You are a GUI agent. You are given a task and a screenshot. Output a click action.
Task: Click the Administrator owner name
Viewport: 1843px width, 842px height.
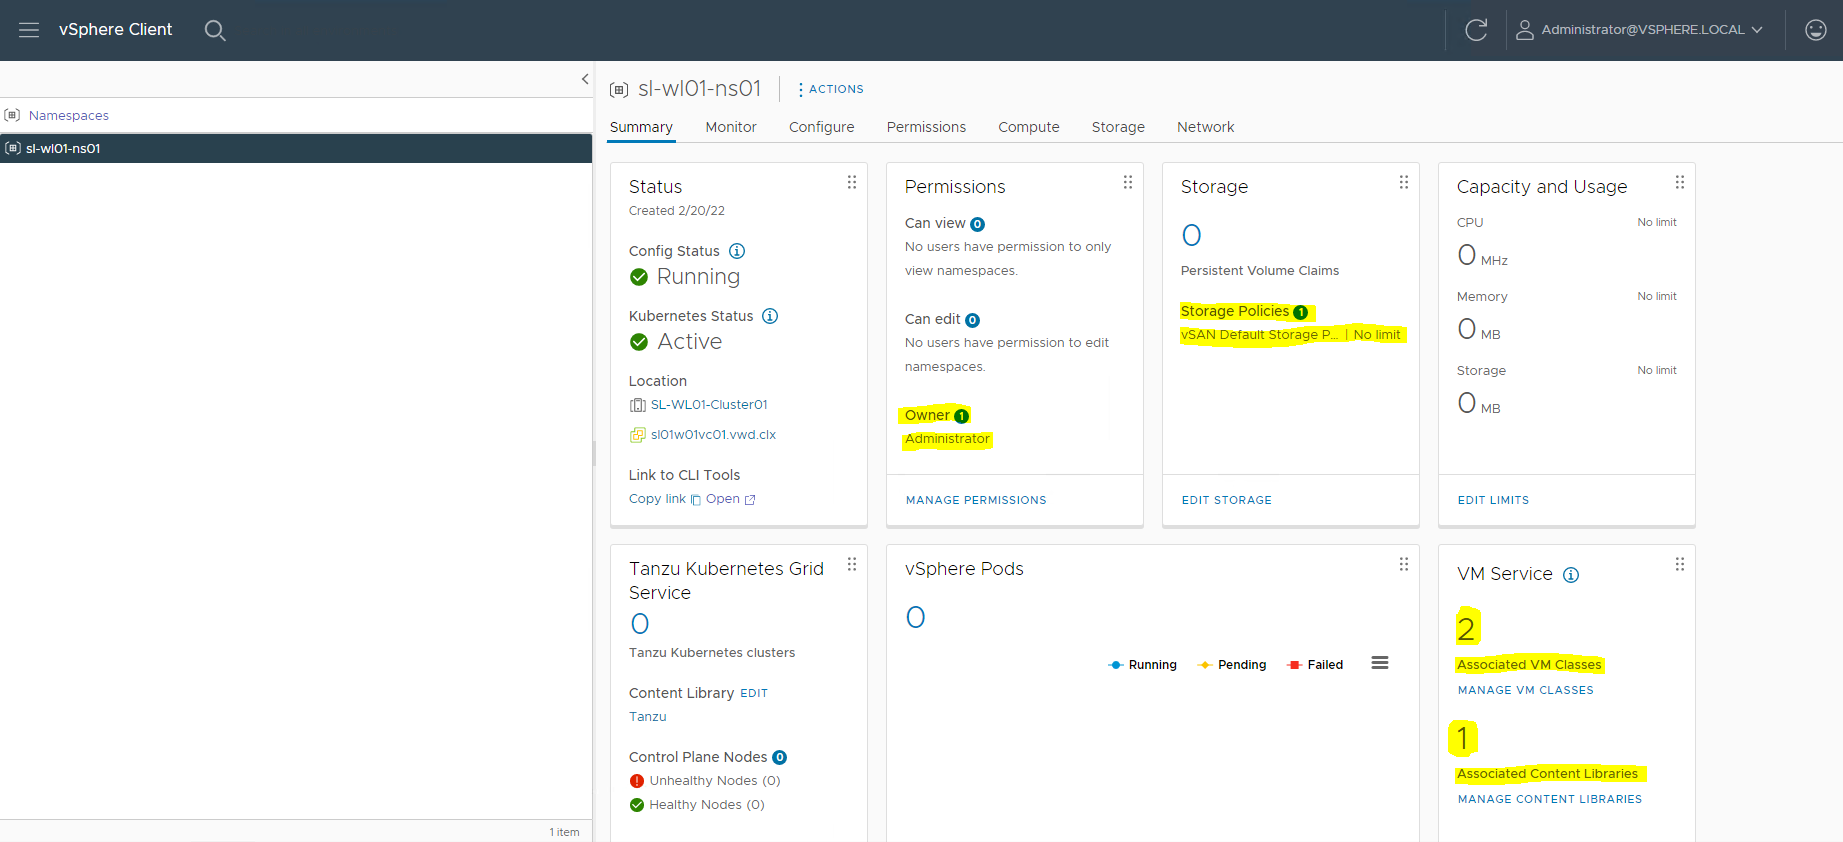tap(947, 439)
